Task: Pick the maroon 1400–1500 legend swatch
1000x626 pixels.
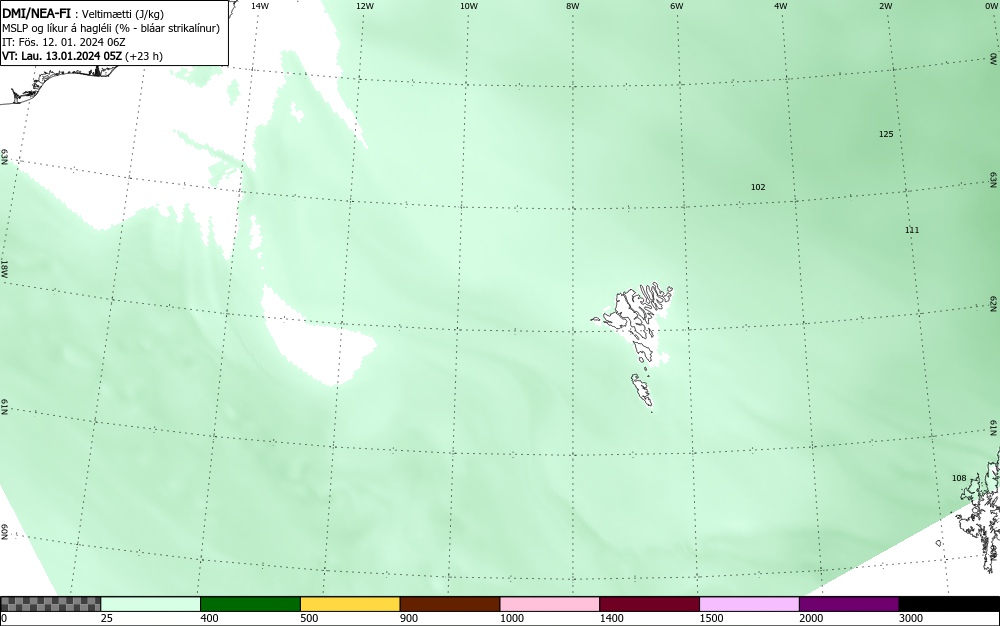Action: 649,604
